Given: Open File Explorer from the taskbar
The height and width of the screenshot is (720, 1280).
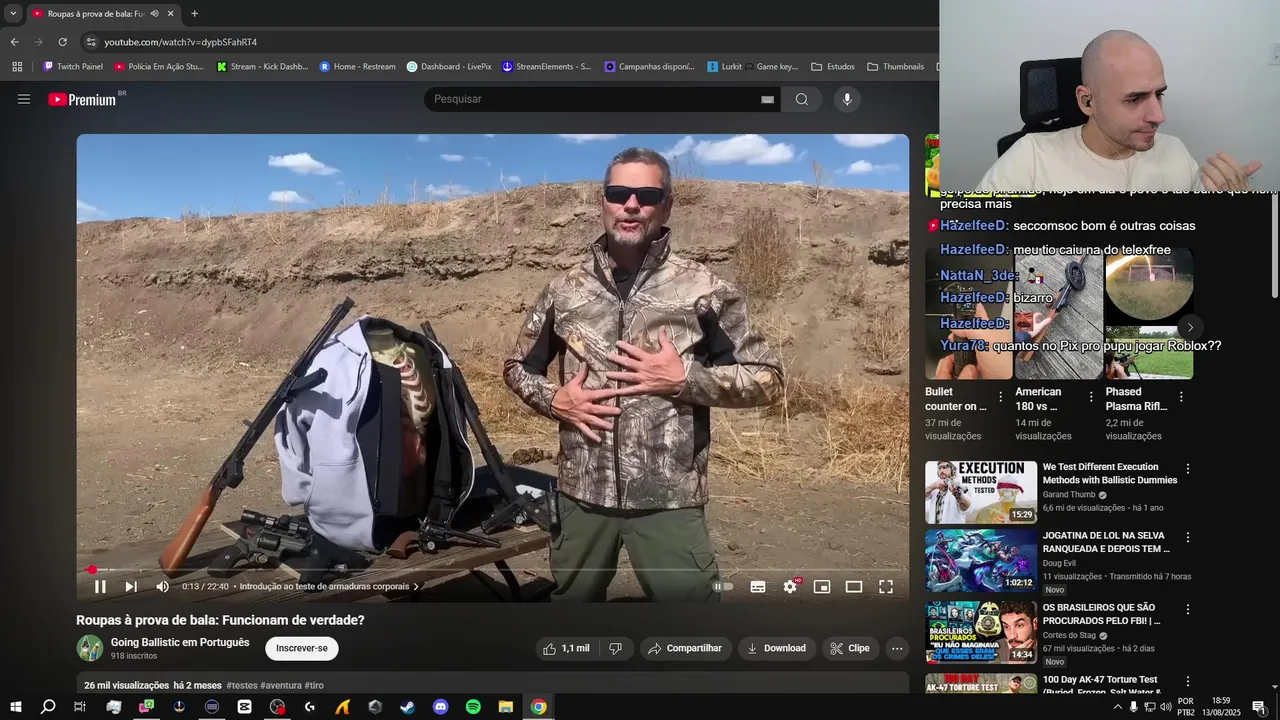Looking at the screenshot, I should (x=506, y=707).
